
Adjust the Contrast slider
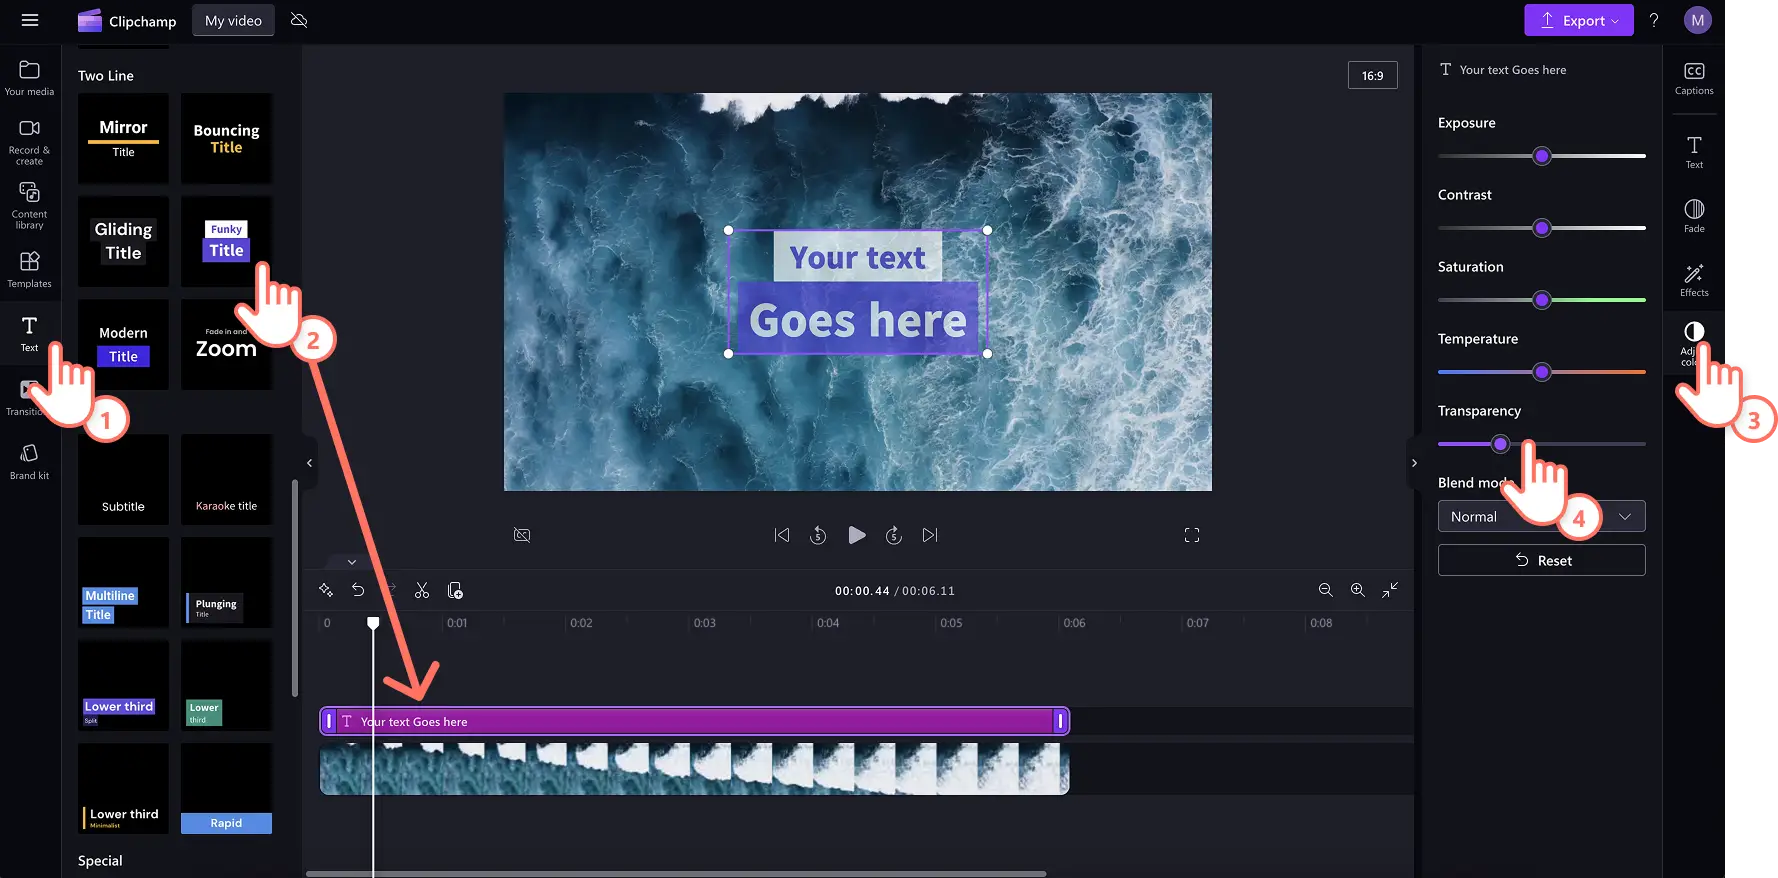1541,228
